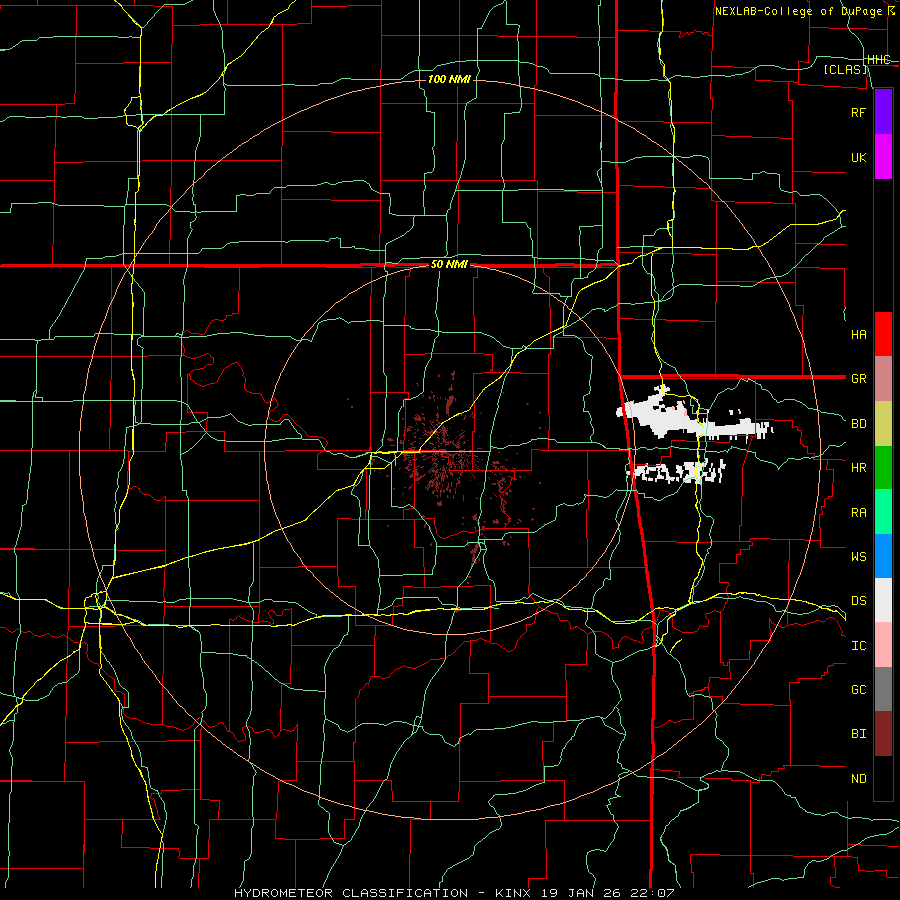The height and width of the screenshot is (900, 900).
Task: Click the DS white legend swatch
Action: (883, 600)
